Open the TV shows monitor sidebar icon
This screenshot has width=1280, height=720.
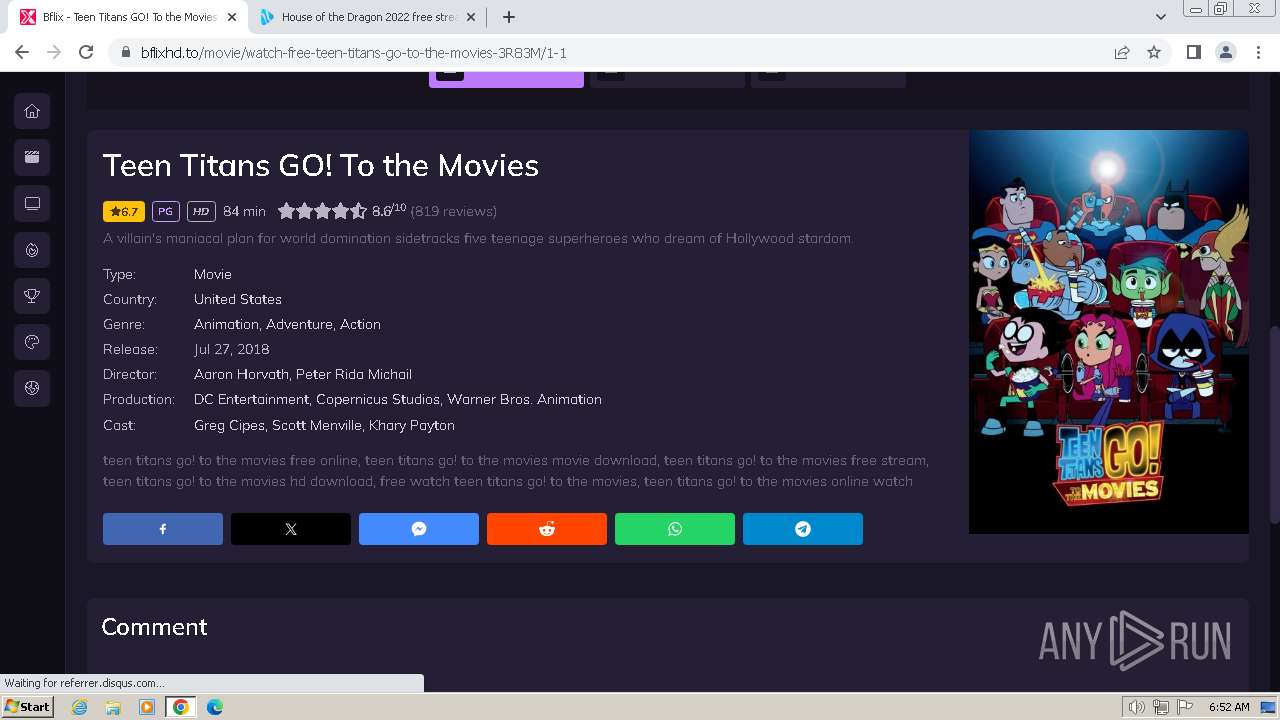click(32, 203)
